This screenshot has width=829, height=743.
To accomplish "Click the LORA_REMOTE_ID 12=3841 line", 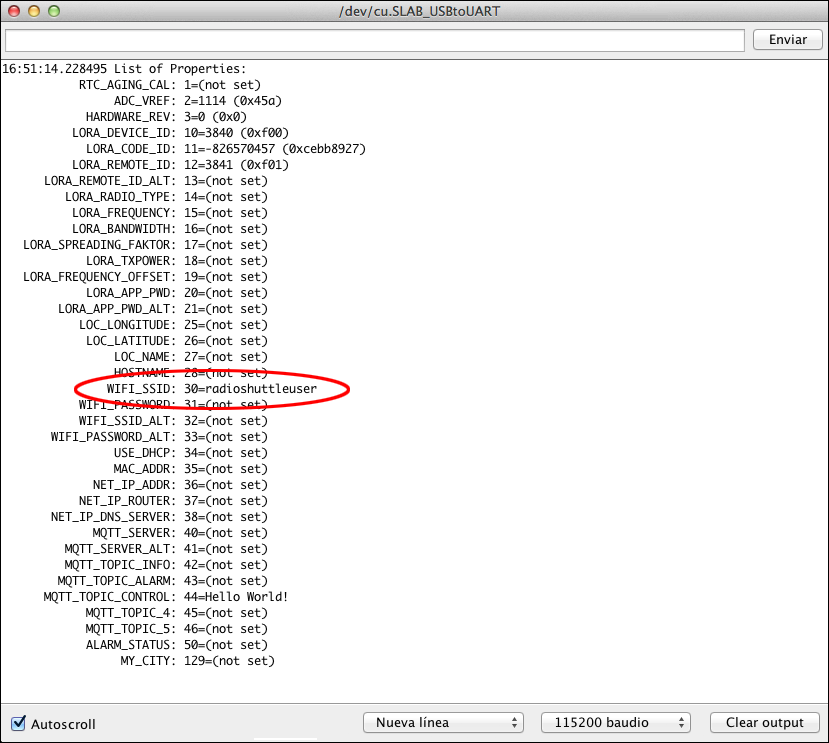I will point(180,165).
